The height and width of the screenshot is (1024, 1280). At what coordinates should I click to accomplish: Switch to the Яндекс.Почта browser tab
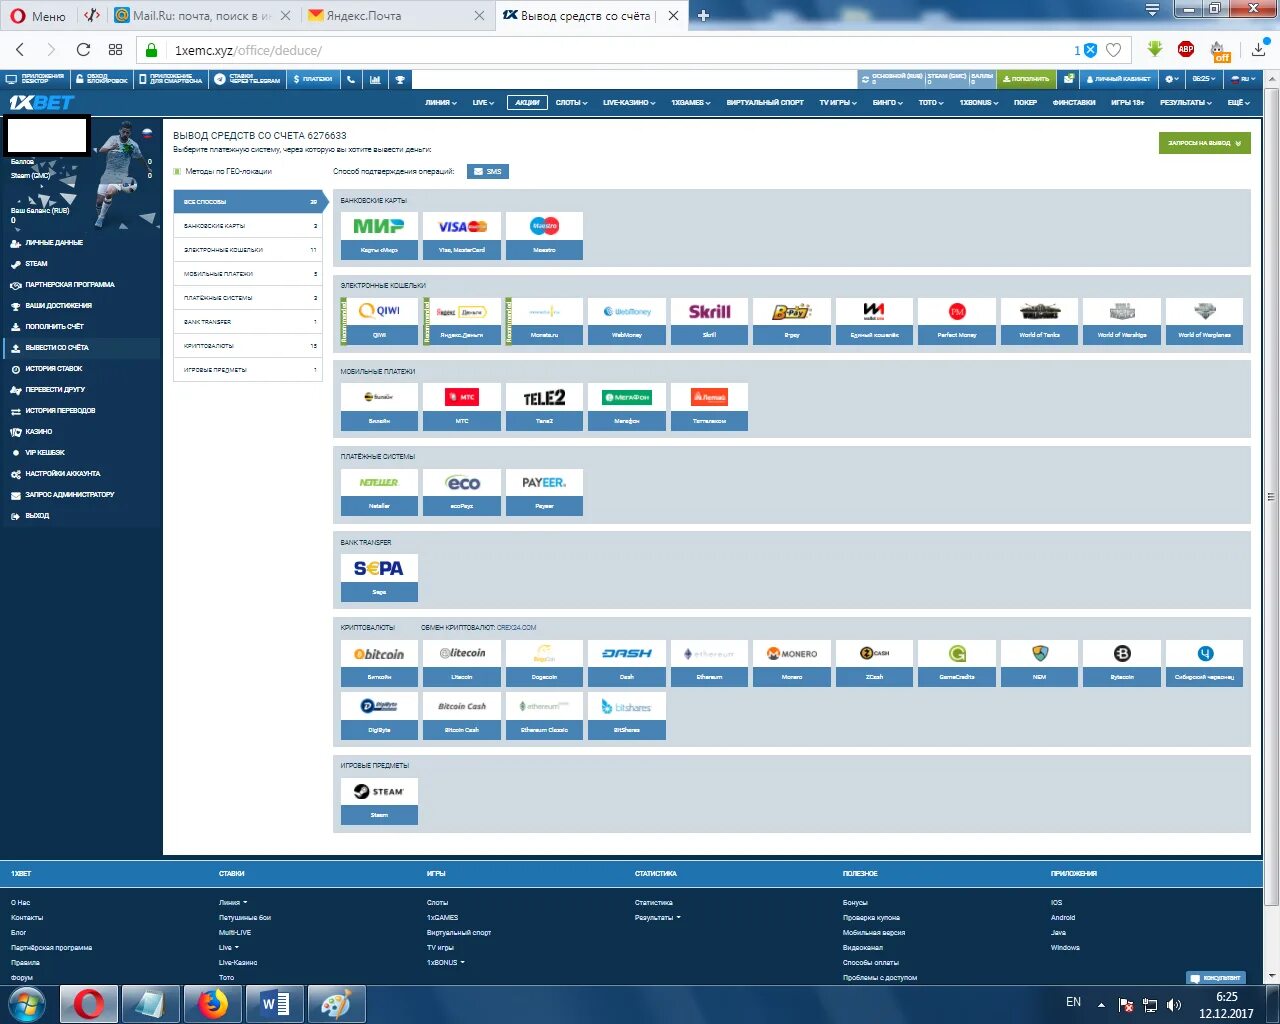point(395,15)
